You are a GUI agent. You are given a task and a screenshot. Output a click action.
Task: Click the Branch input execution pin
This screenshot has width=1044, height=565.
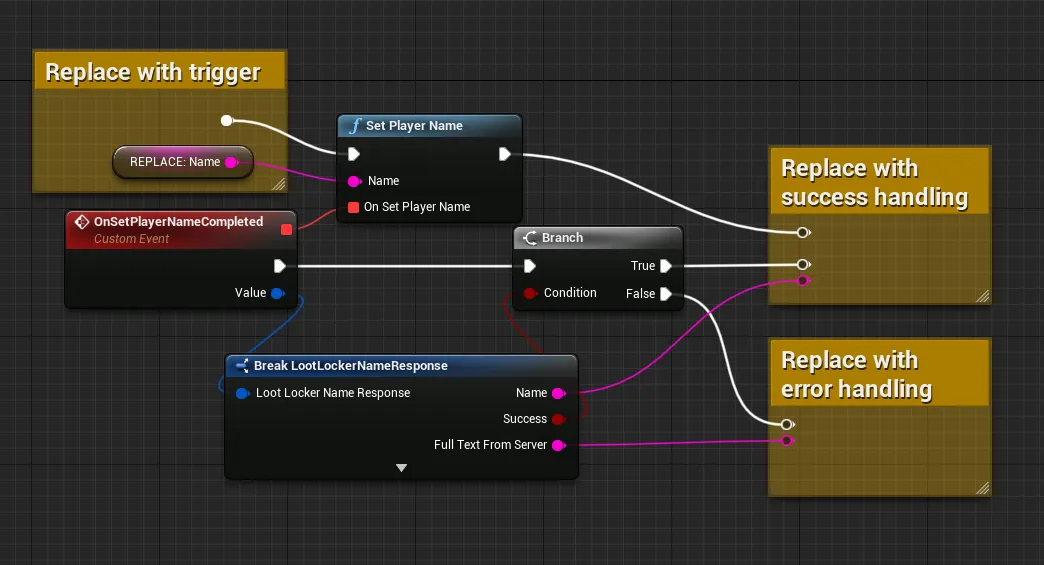click(x=529, y=266)
